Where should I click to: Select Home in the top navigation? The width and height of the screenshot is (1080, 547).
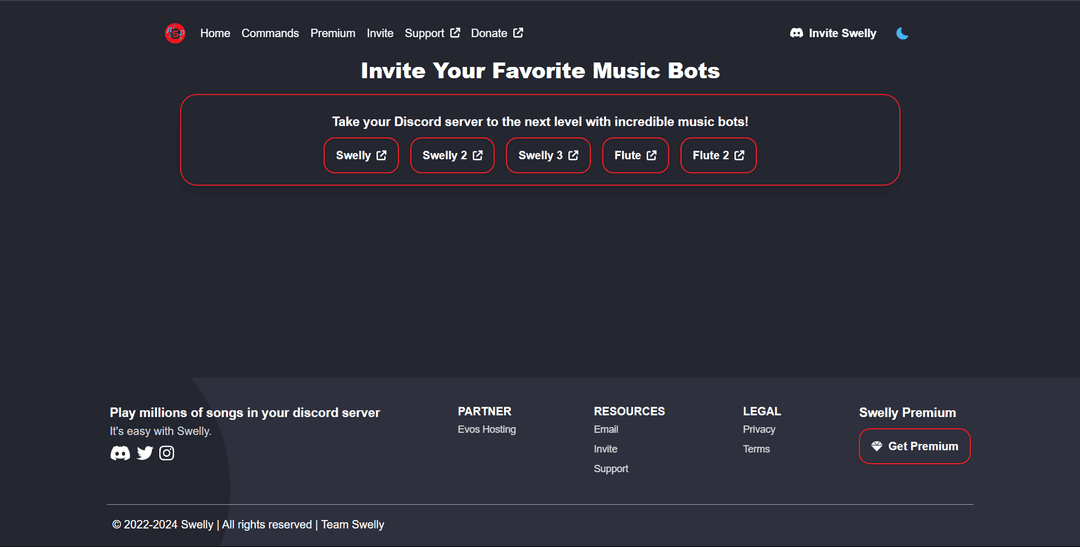(x=215, y=33)
